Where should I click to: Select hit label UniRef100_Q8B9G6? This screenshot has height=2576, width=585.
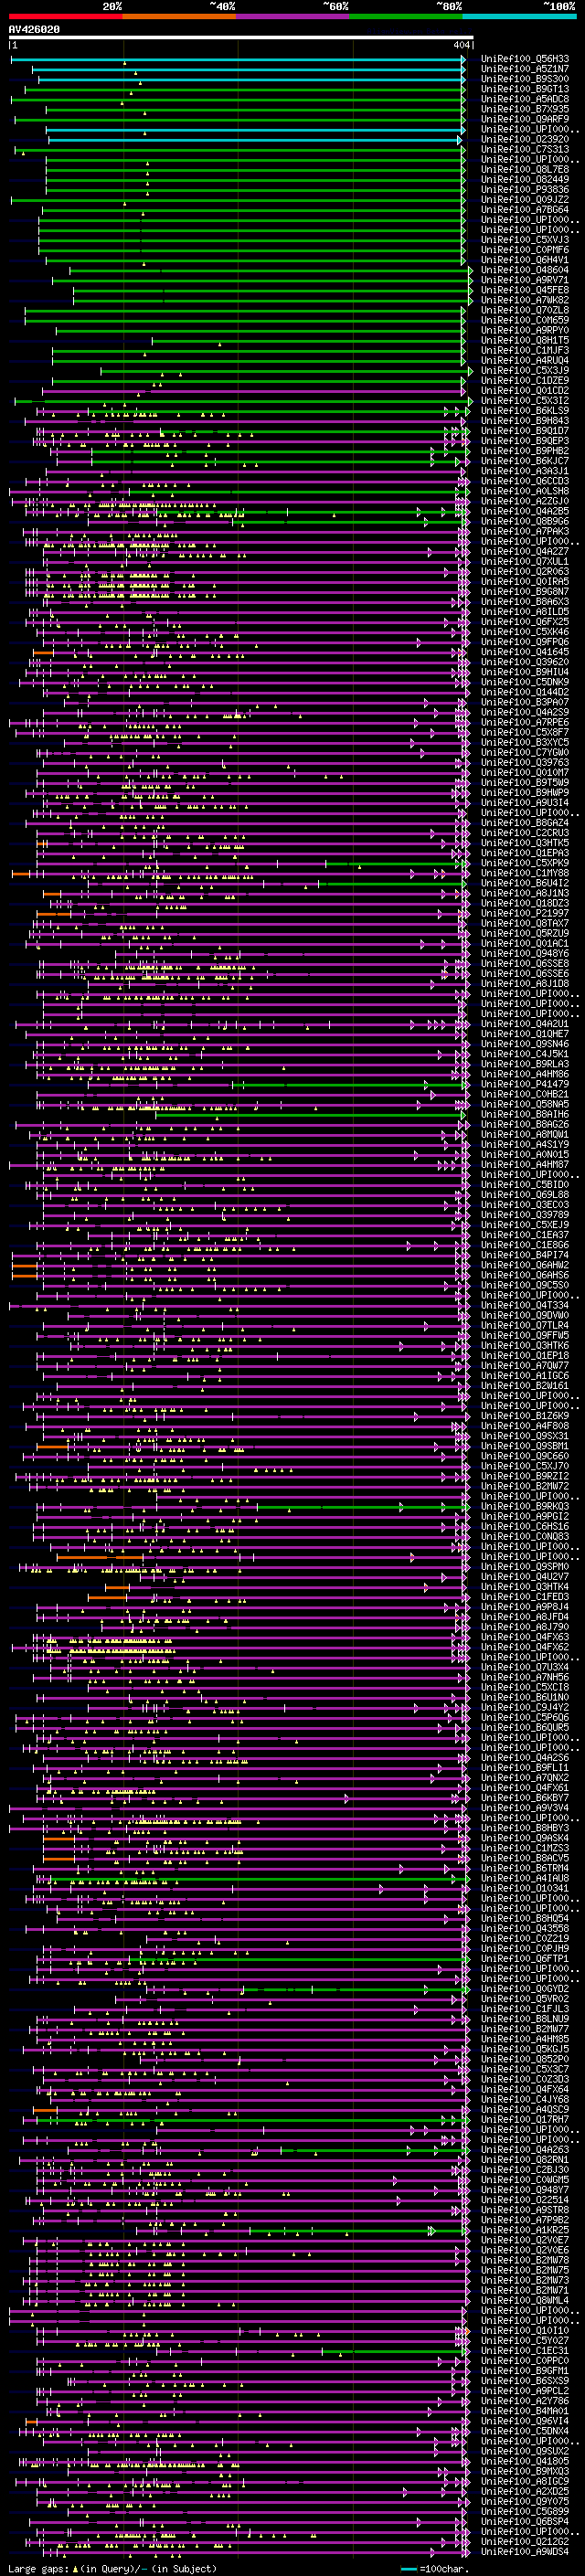click(525, 521)
